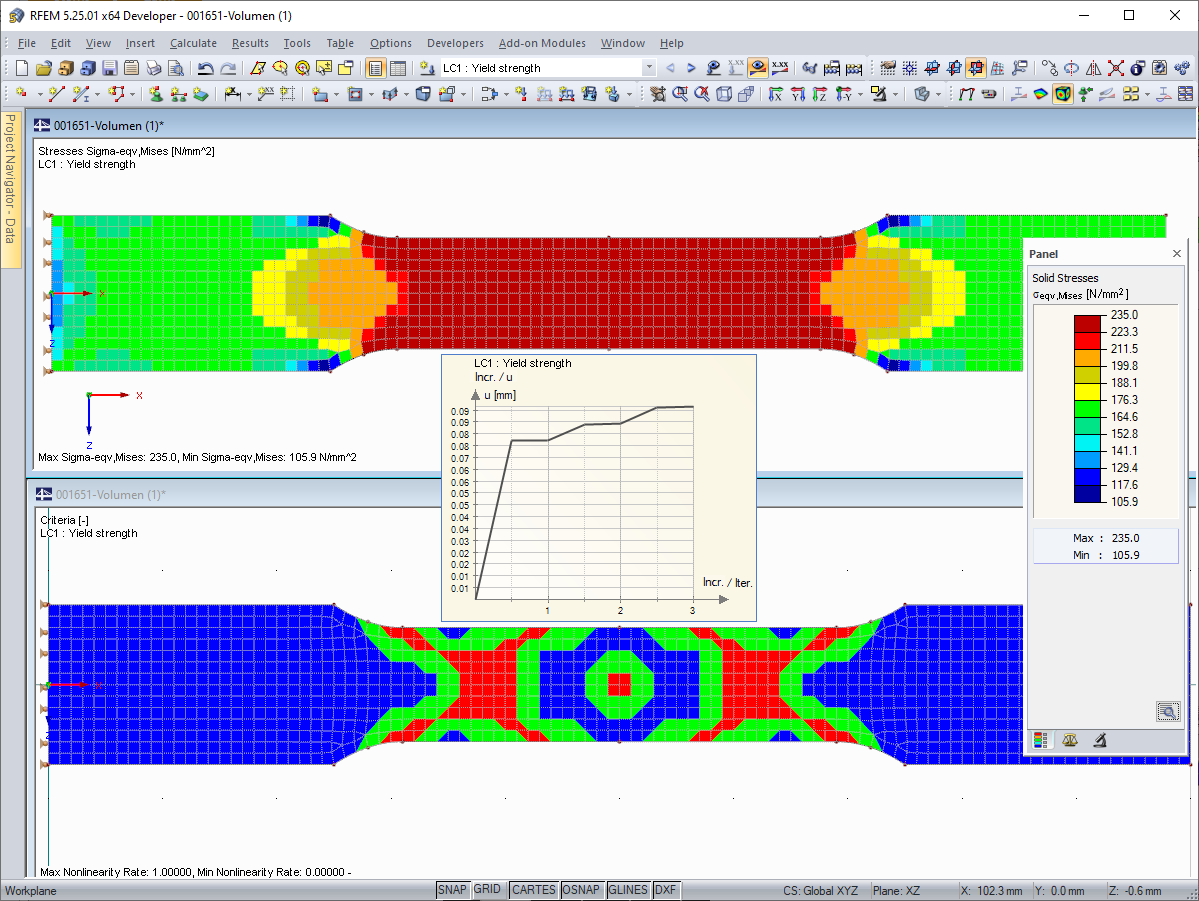
Task: Click the color scale list icon in the Panel
Action: coord(1042,740)
